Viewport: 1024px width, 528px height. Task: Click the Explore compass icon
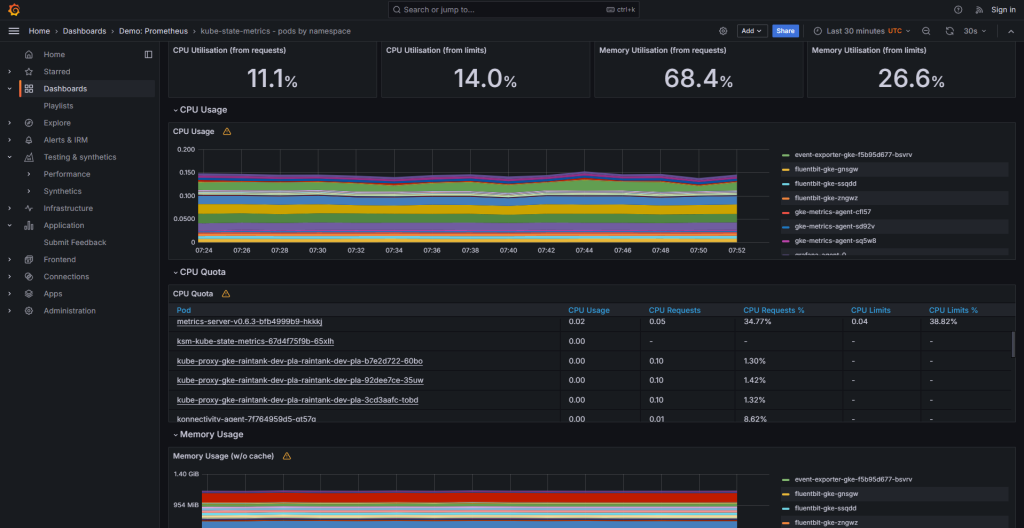point(29,123)
